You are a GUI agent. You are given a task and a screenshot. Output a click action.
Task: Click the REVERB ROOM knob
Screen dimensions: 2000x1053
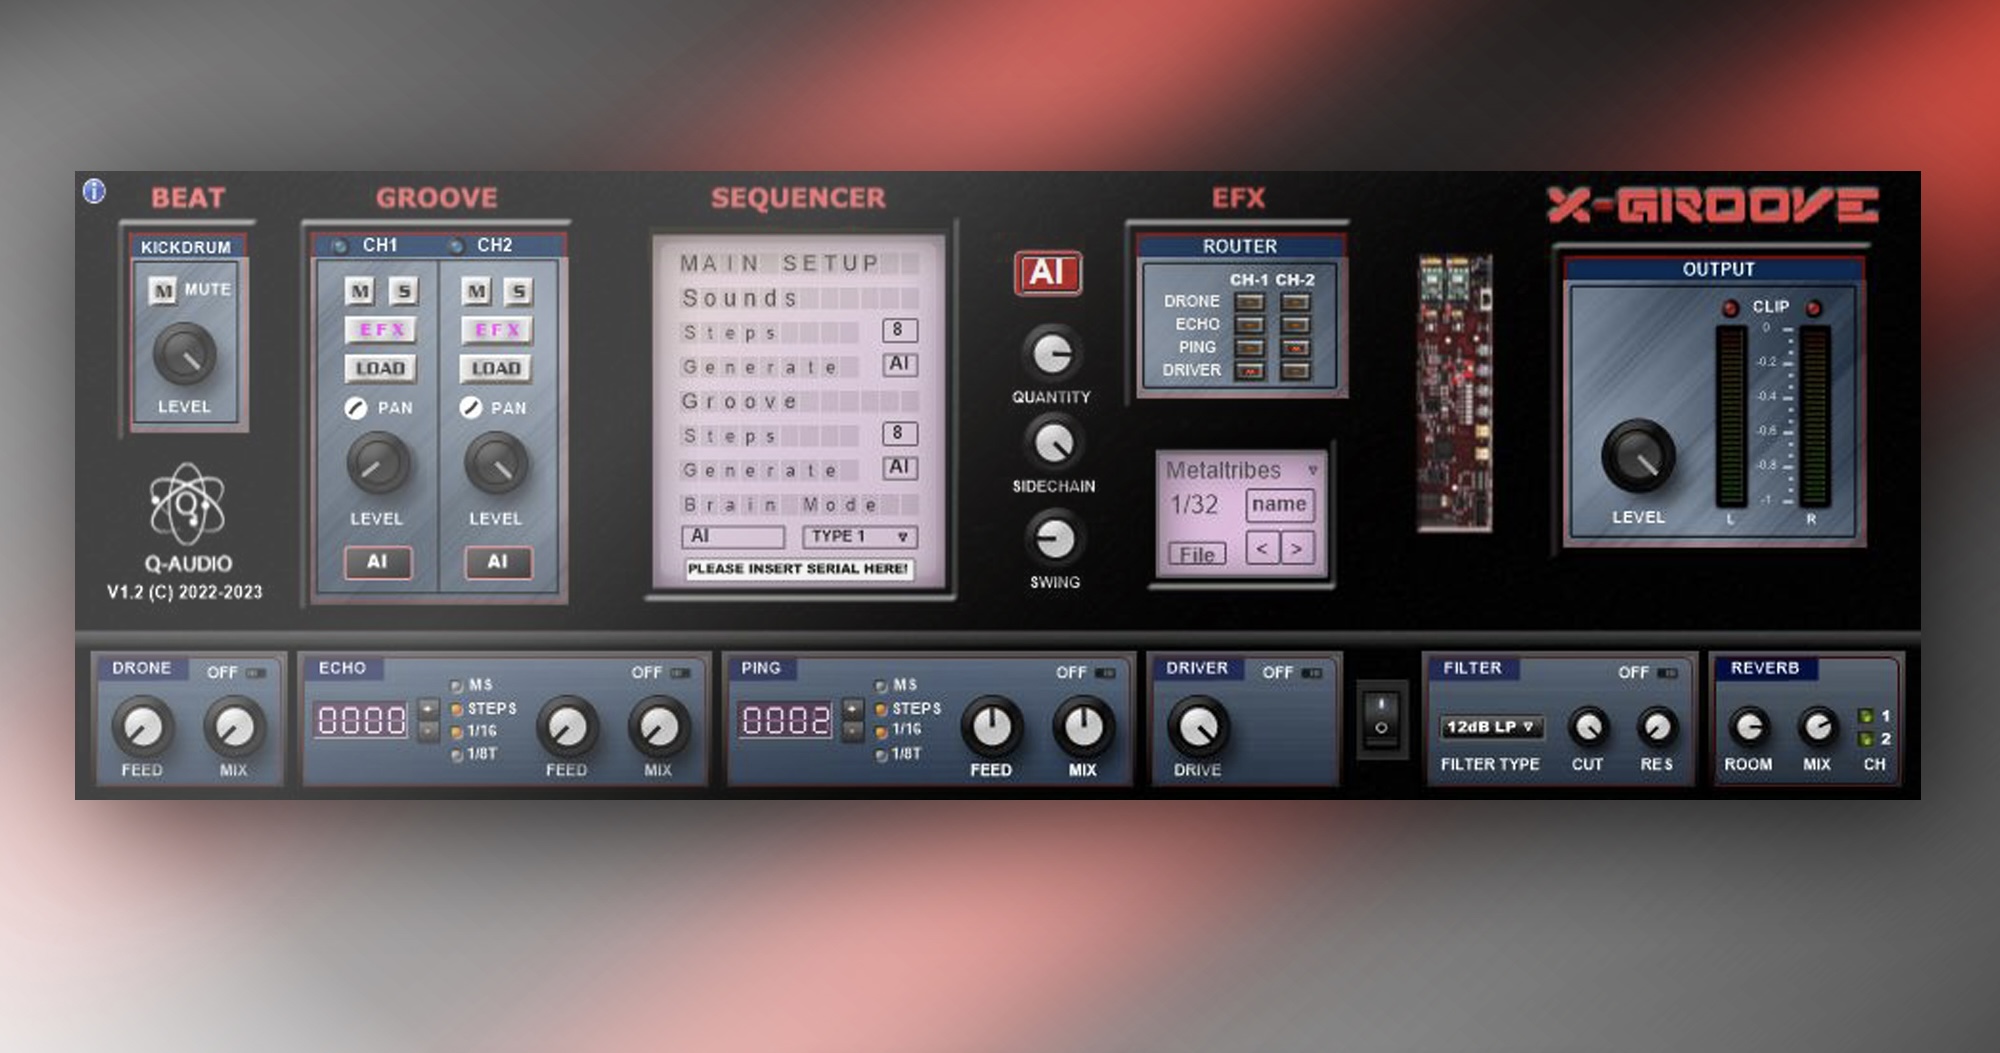point(1749,727)
